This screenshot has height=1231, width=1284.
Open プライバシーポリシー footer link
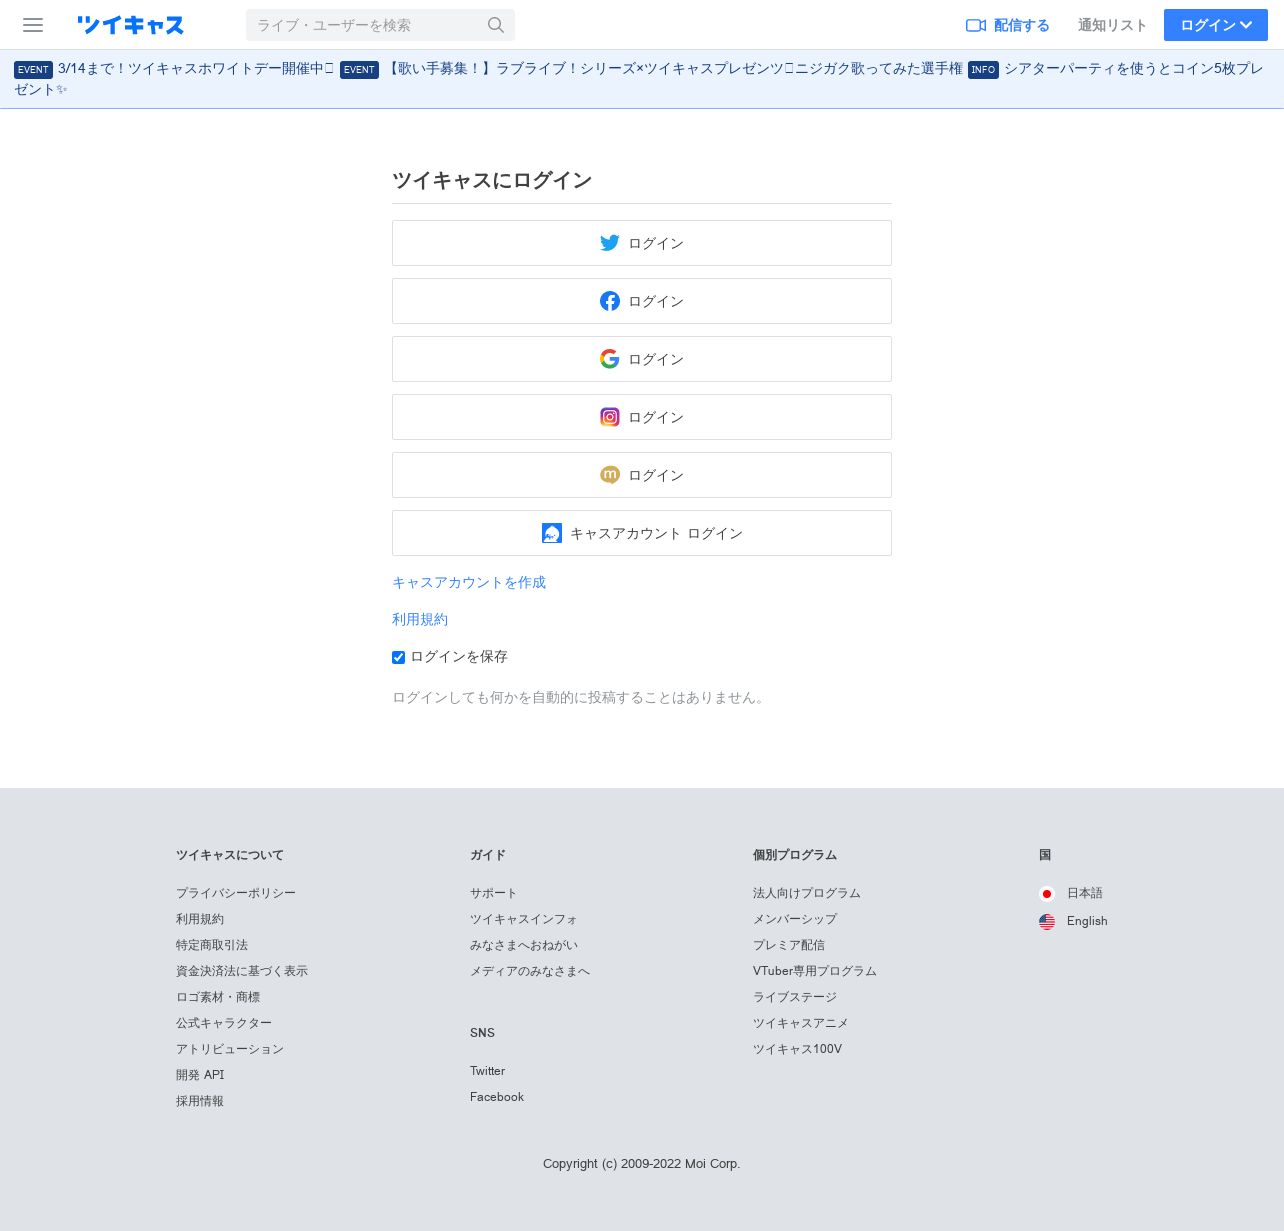click(x=236, y=893)
